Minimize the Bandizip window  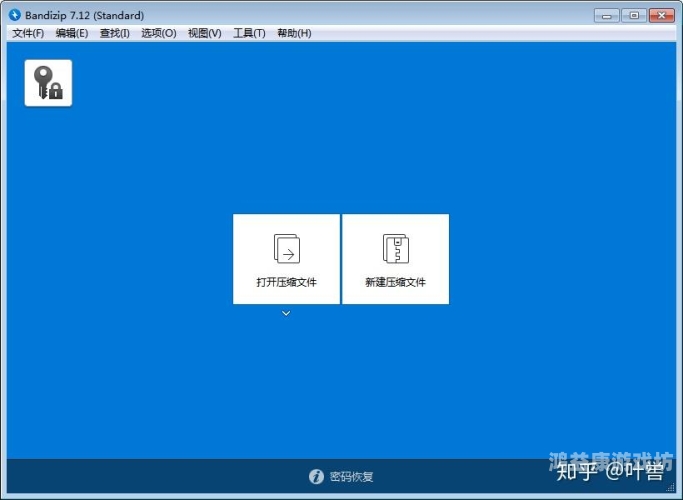point(606,16)
